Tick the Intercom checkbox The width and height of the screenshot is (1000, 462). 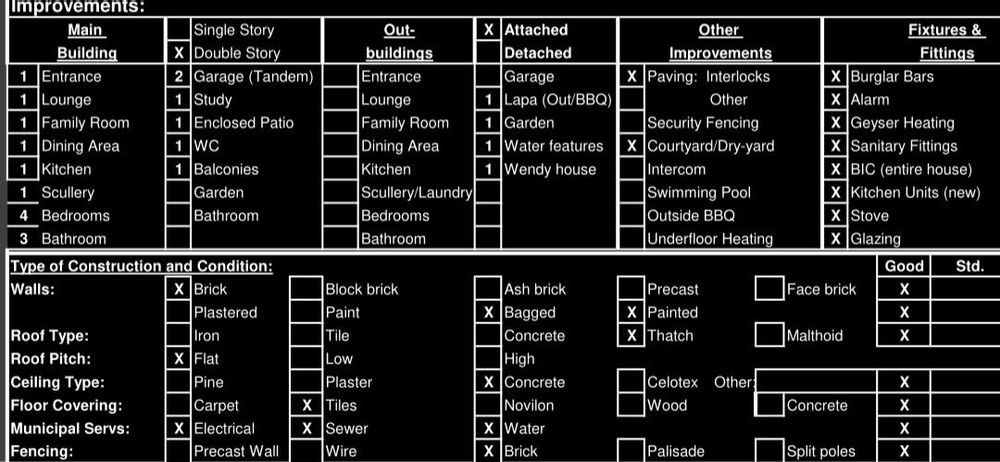point(632,169)
